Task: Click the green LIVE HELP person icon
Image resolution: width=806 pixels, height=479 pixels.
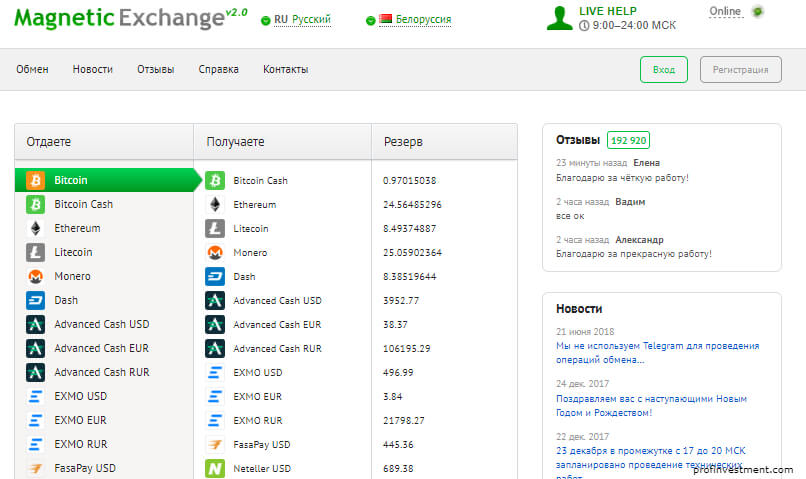Action: point(560,18)
